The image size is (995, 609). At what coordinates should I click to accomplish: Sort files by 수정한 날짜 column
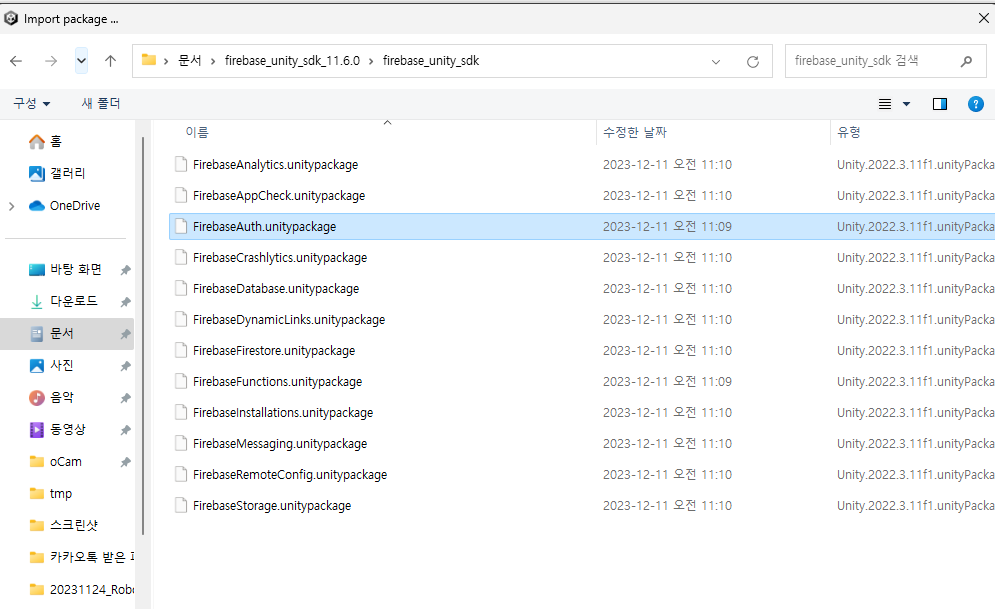click(635, 132)
